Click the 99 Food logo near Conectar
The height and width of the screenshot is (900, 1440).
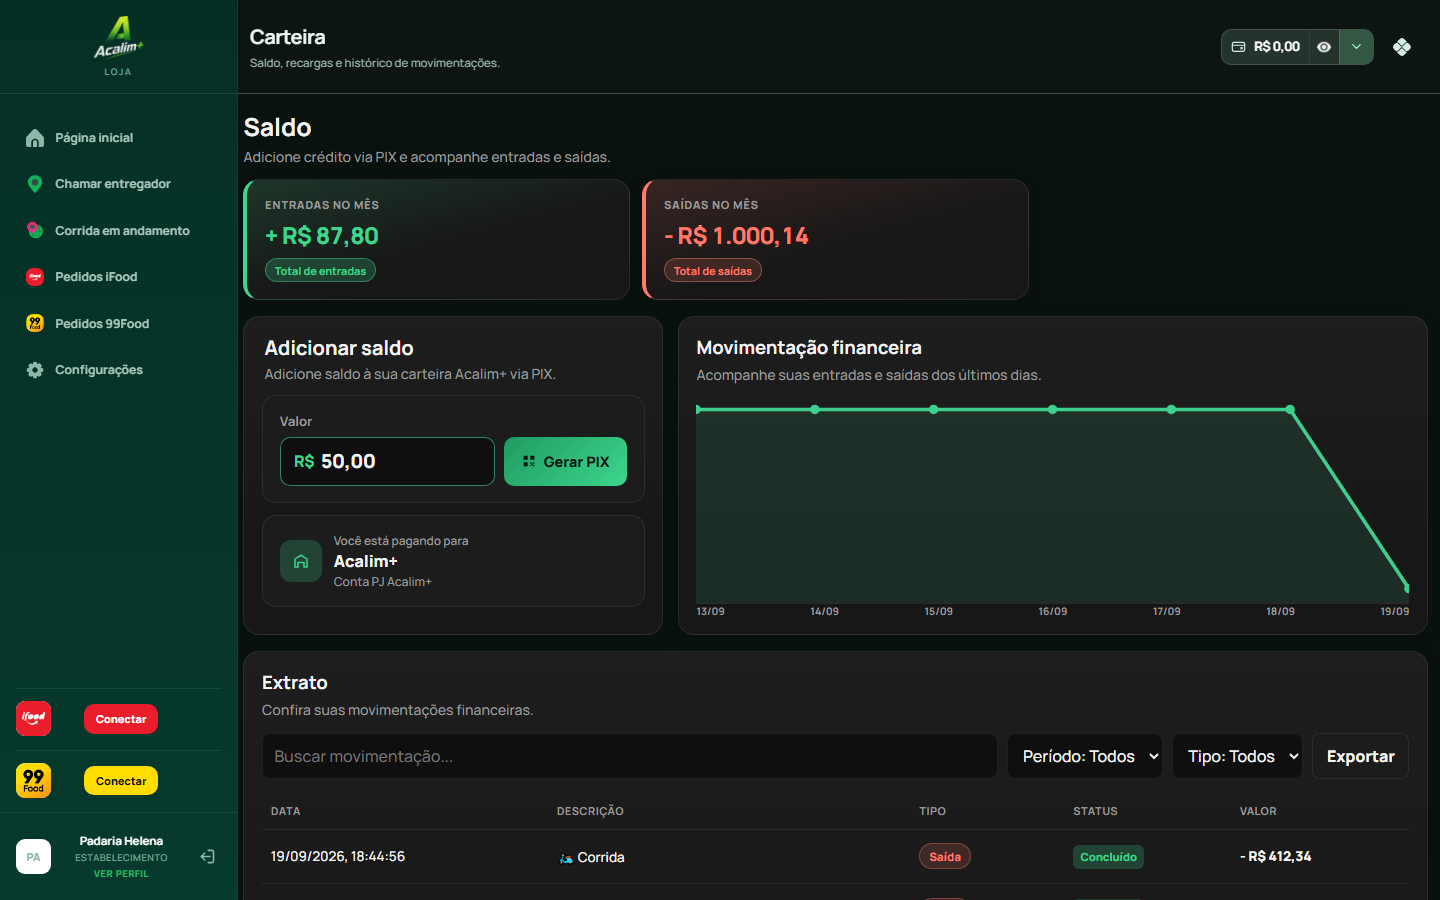(34, 780)
